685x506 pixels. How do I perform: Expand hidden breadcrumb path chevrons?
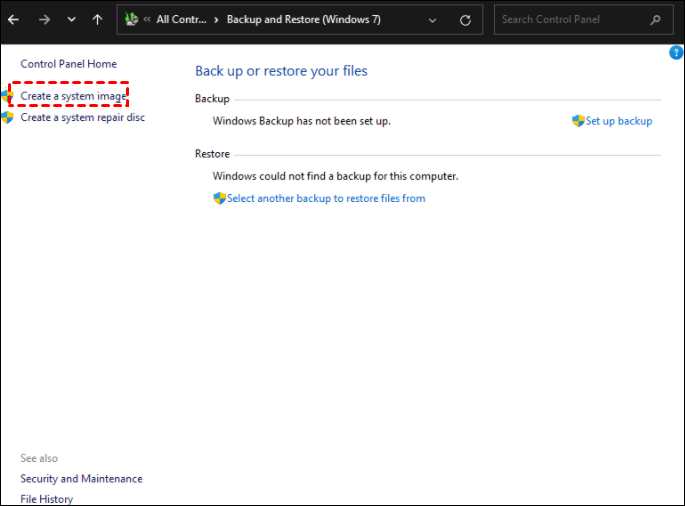(147, 19)
